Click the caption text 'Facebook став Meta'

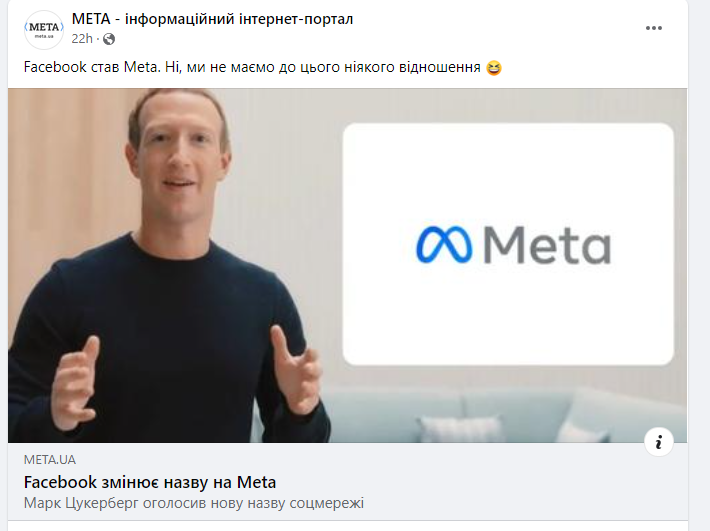point(92,67)
